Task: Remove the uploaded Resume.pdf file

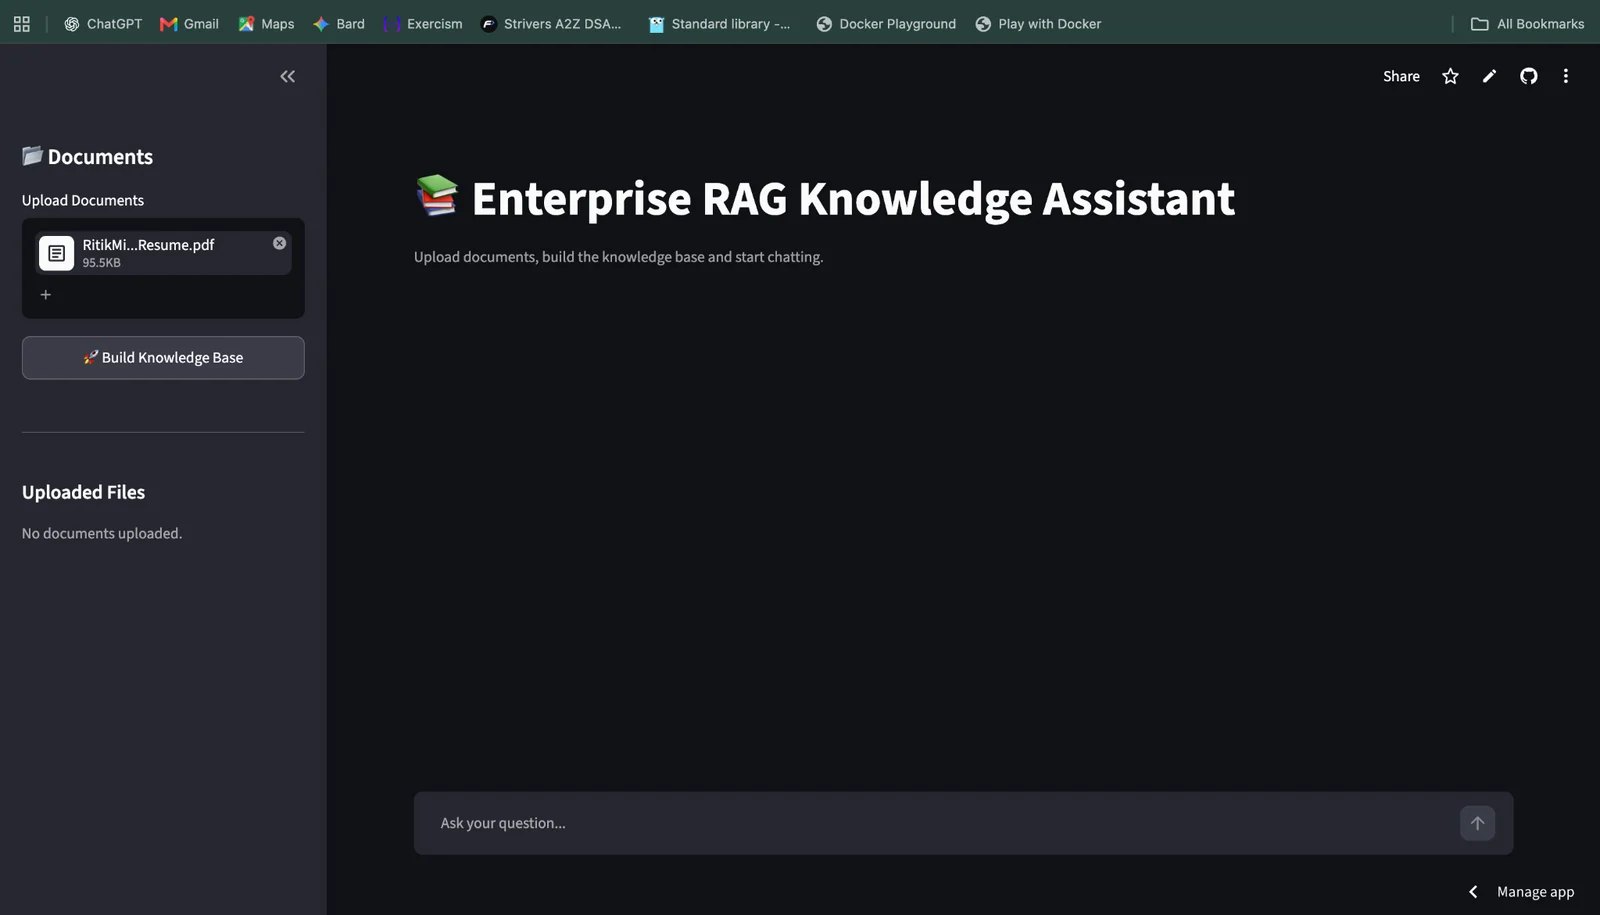Action: pos(279,243)
